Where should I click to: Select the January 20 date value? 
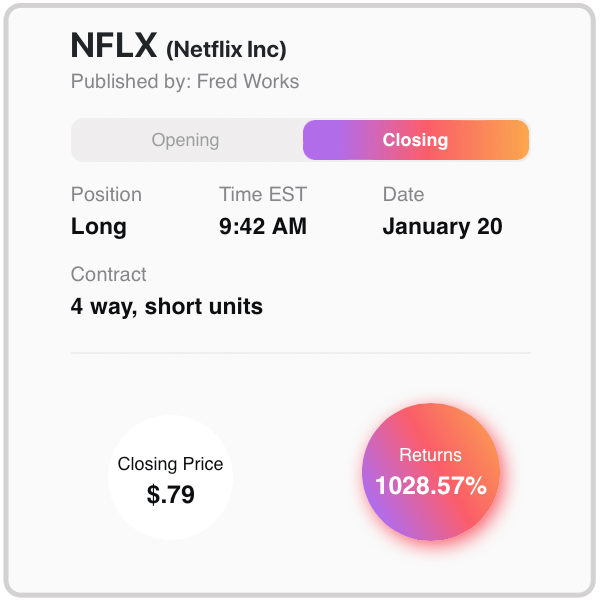pos(442,227)
